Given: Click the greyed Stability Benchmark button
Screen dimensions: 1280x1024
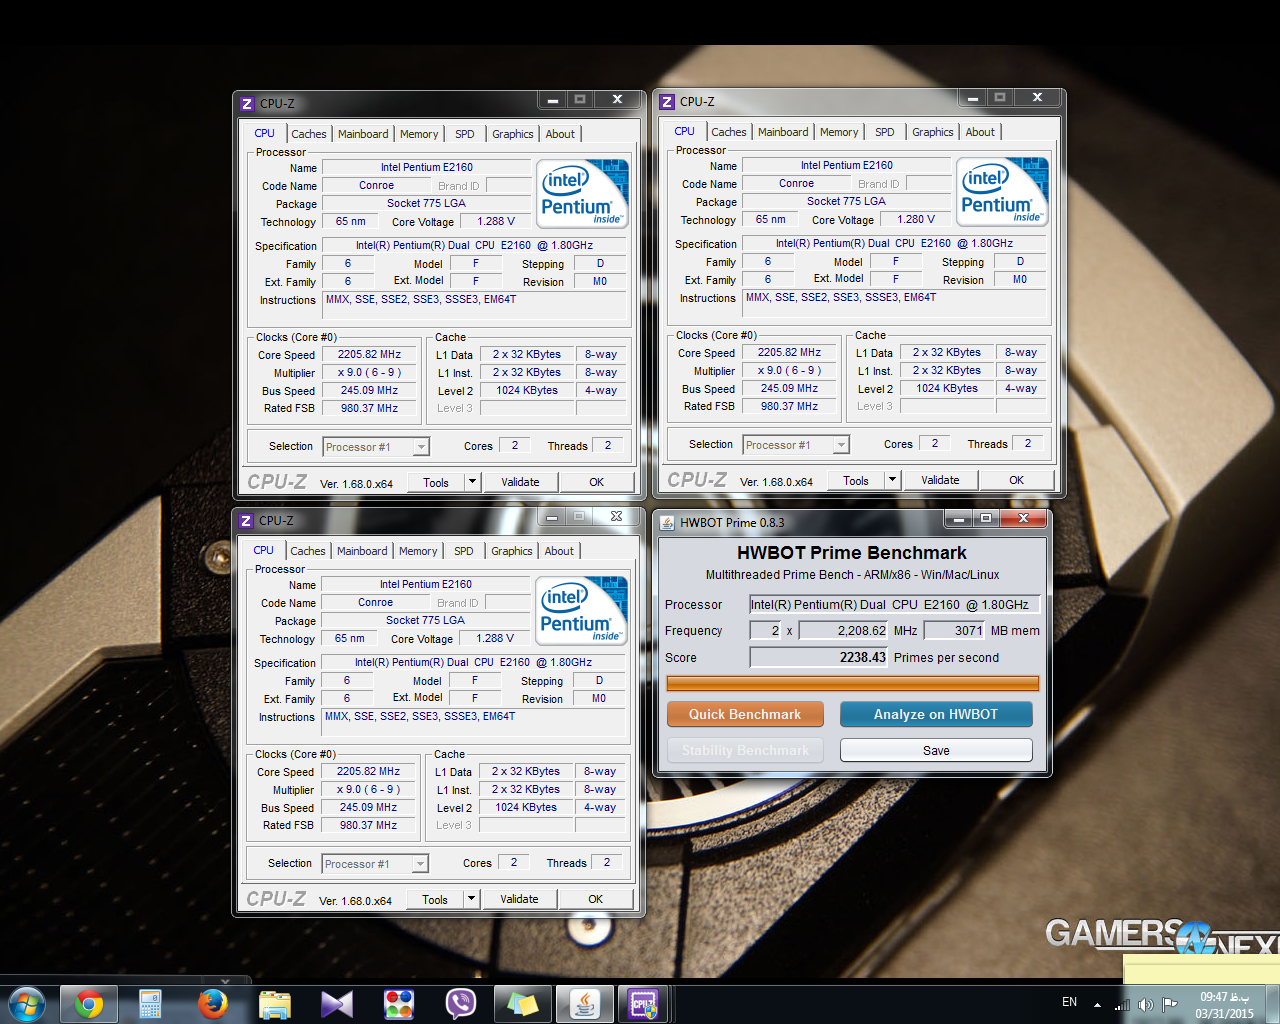Looking at the screenshot, I should 745,750.
